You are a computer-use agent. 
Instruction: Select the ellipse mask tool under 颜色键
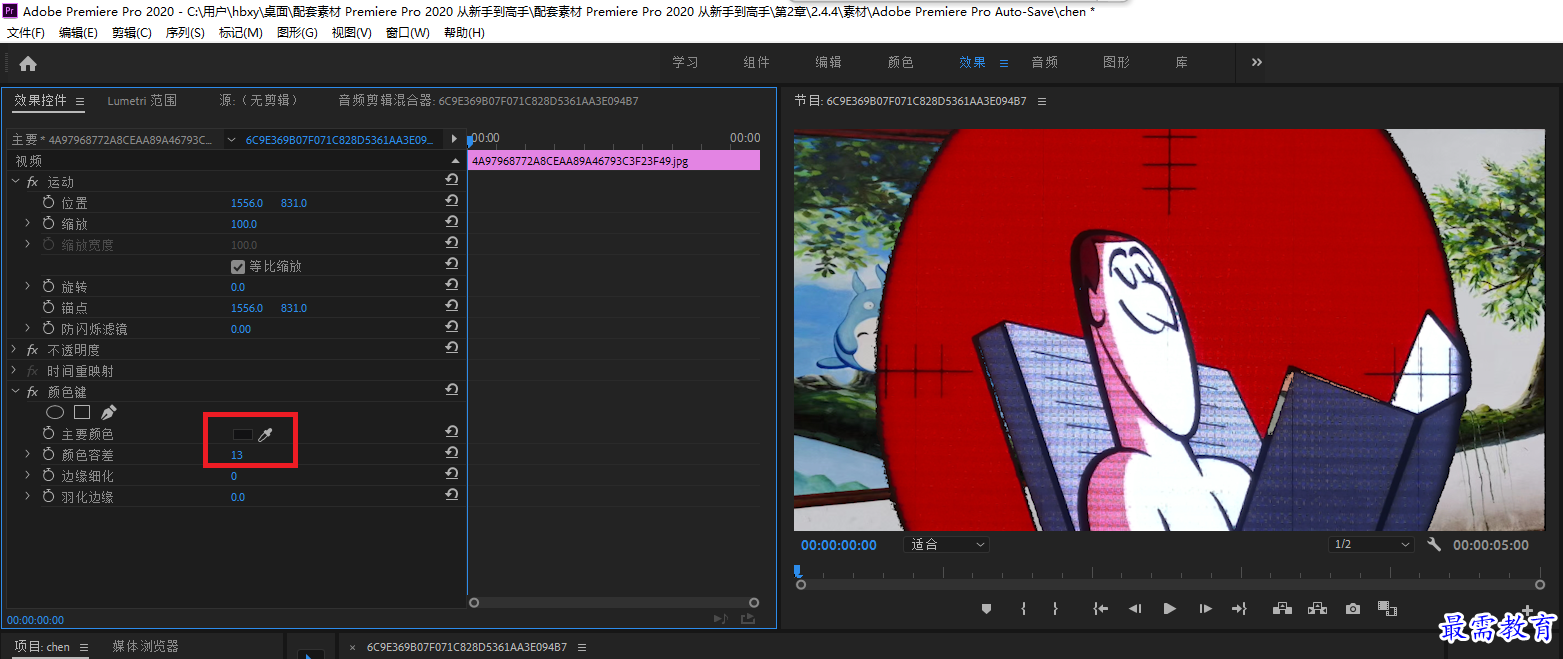(x=55, y=412)
